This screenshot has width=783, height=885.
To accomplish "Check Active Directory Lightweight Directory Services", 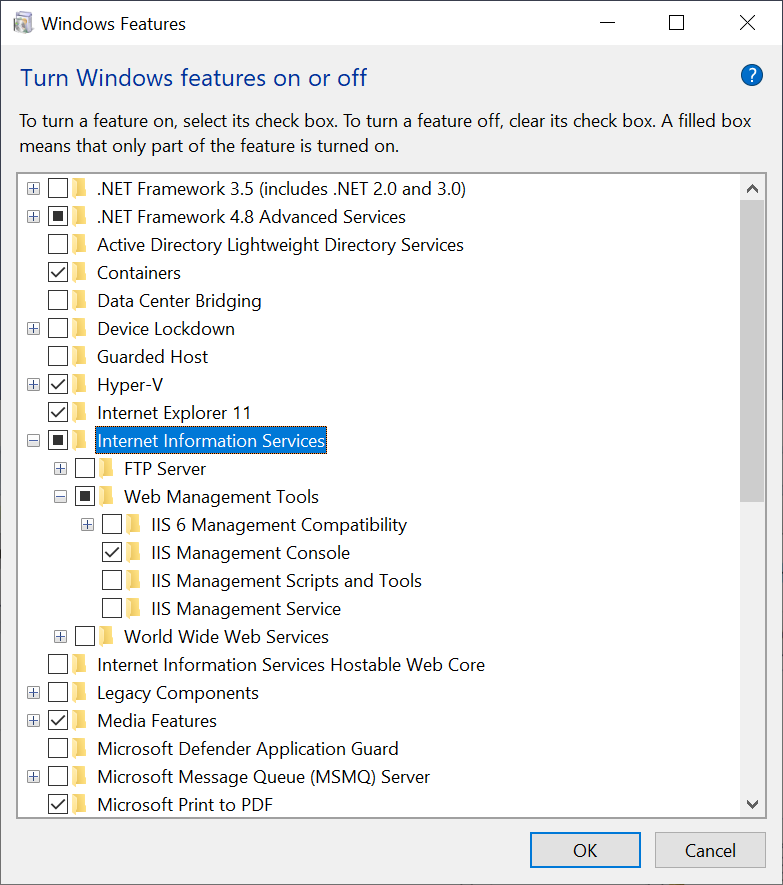I will click(x=58, y=244).
